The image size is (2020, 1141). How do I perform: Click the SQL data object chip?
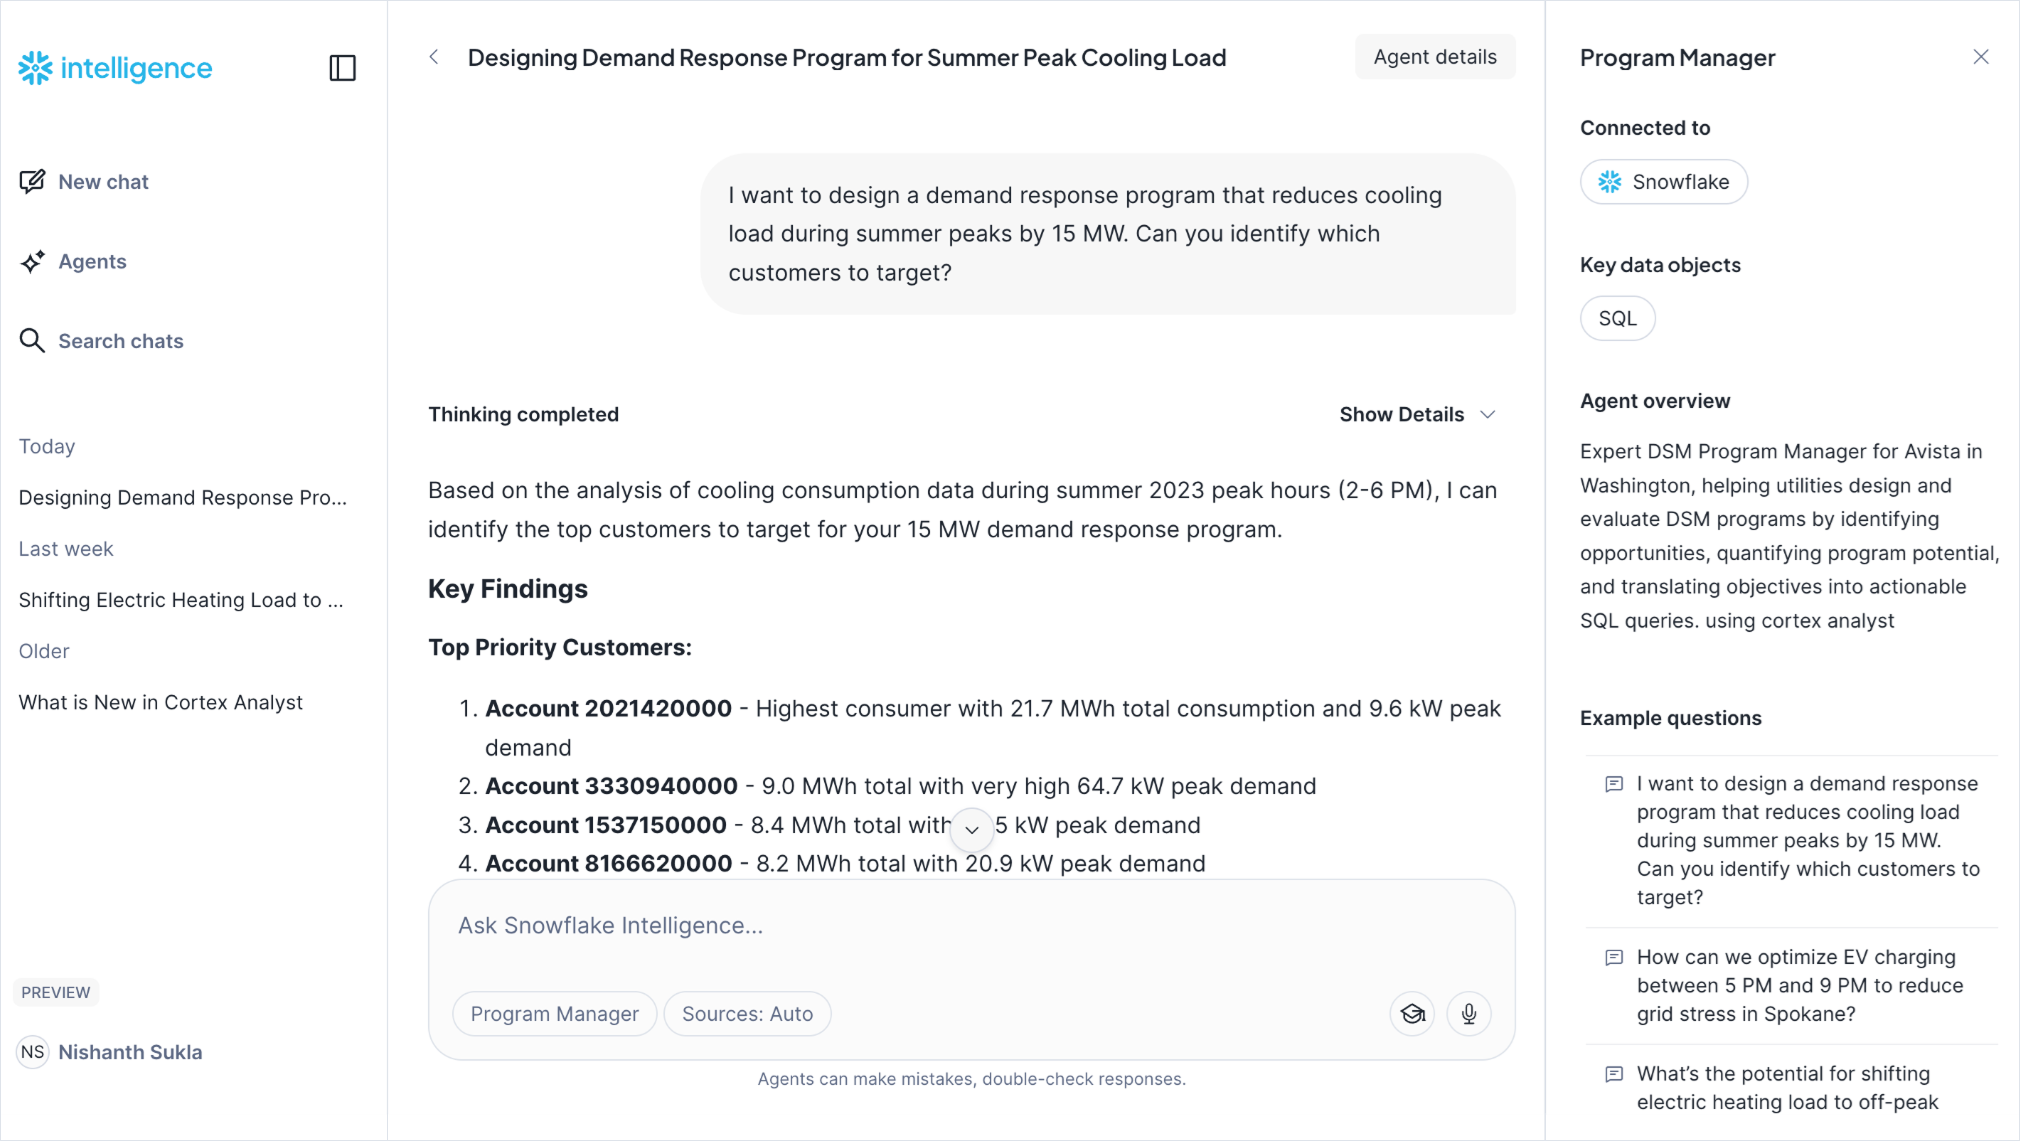[x=1617, y=319]
